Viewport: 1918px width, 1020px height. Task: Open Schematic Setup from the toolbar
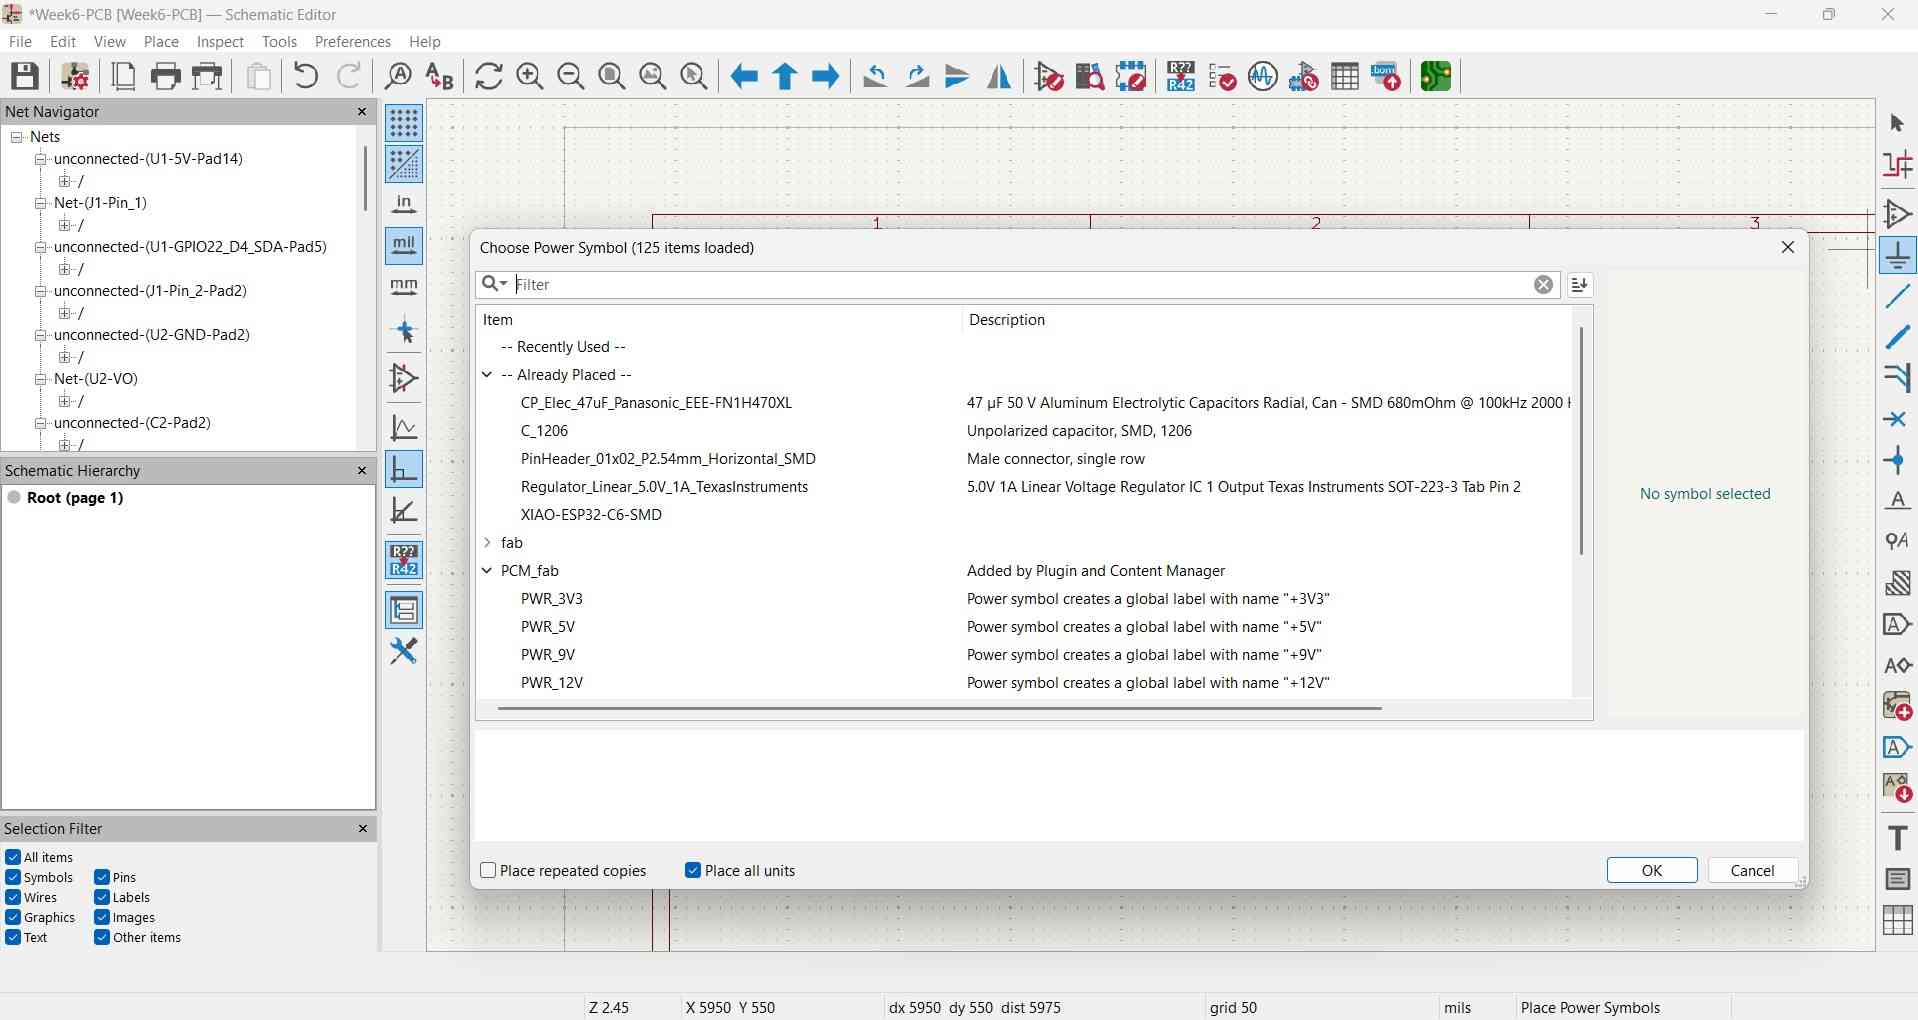(75, 76)
